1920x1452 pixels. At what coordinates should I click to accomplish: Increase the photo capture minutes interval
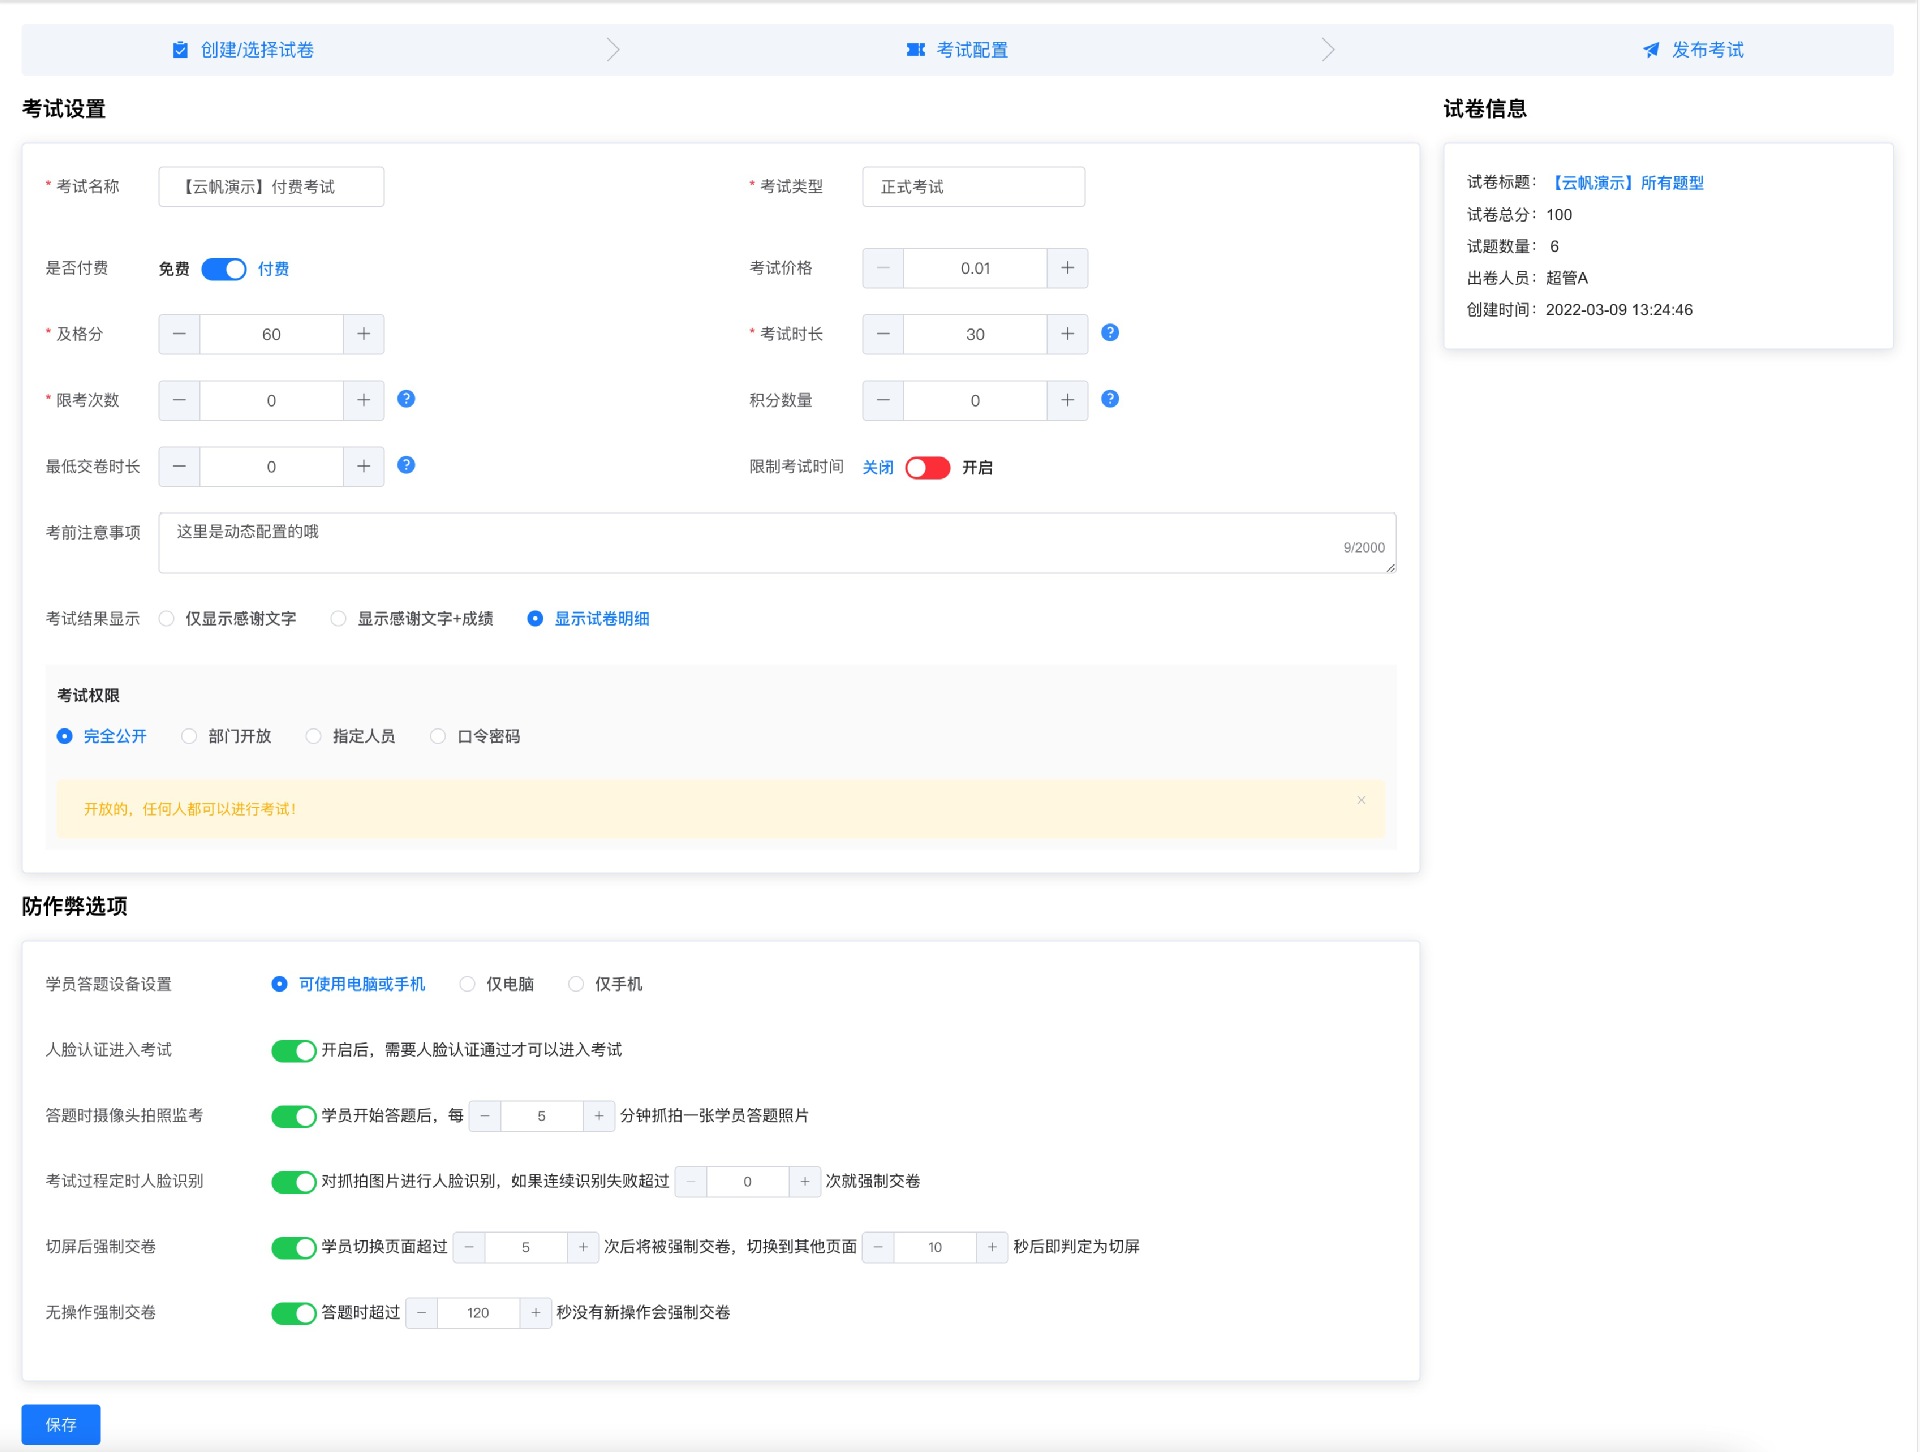tap(599, 1116)
